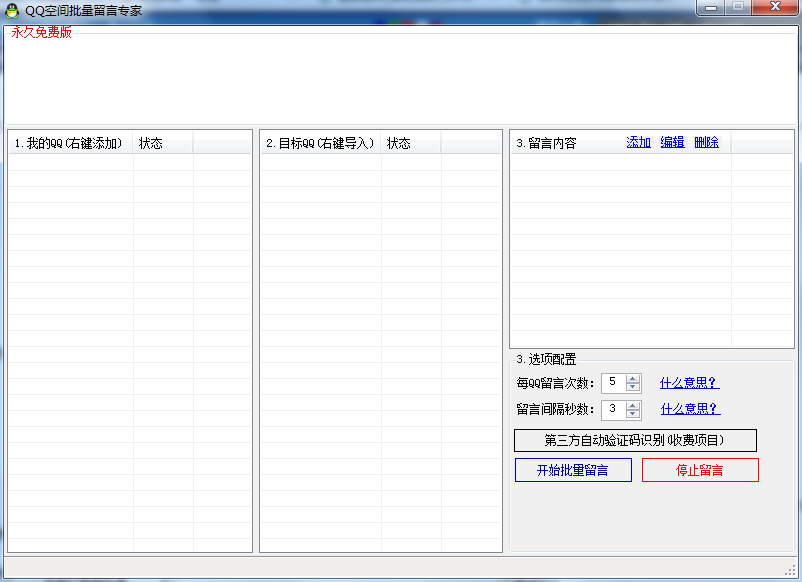This screenshot has width=802, height=582.
Task: Decrease the 留言间隔秒数 value with down arrow
Action: 633,413
